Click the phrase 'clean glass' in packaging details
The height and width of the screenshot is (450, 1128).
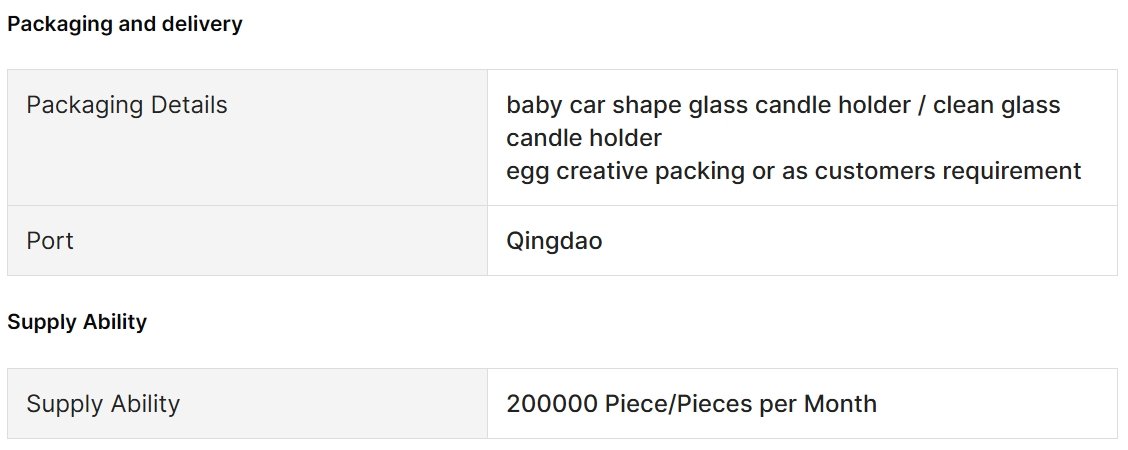(x=996, y=105)
